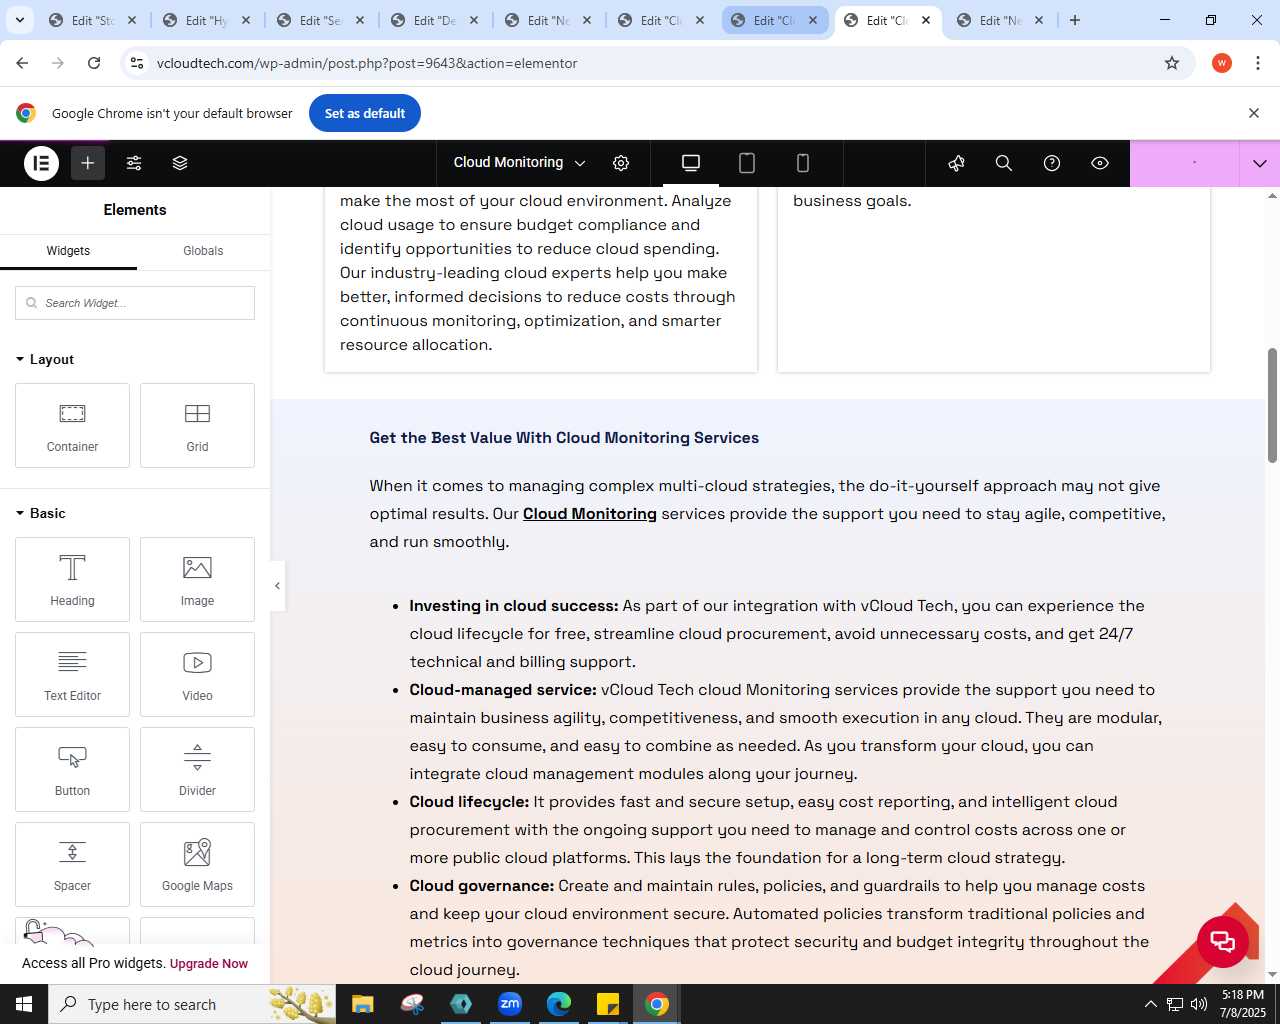Click the page vertical scrollbar thumb
The width and height of the screenshot is (1280, 1024).
click(x=1272, y=405)
